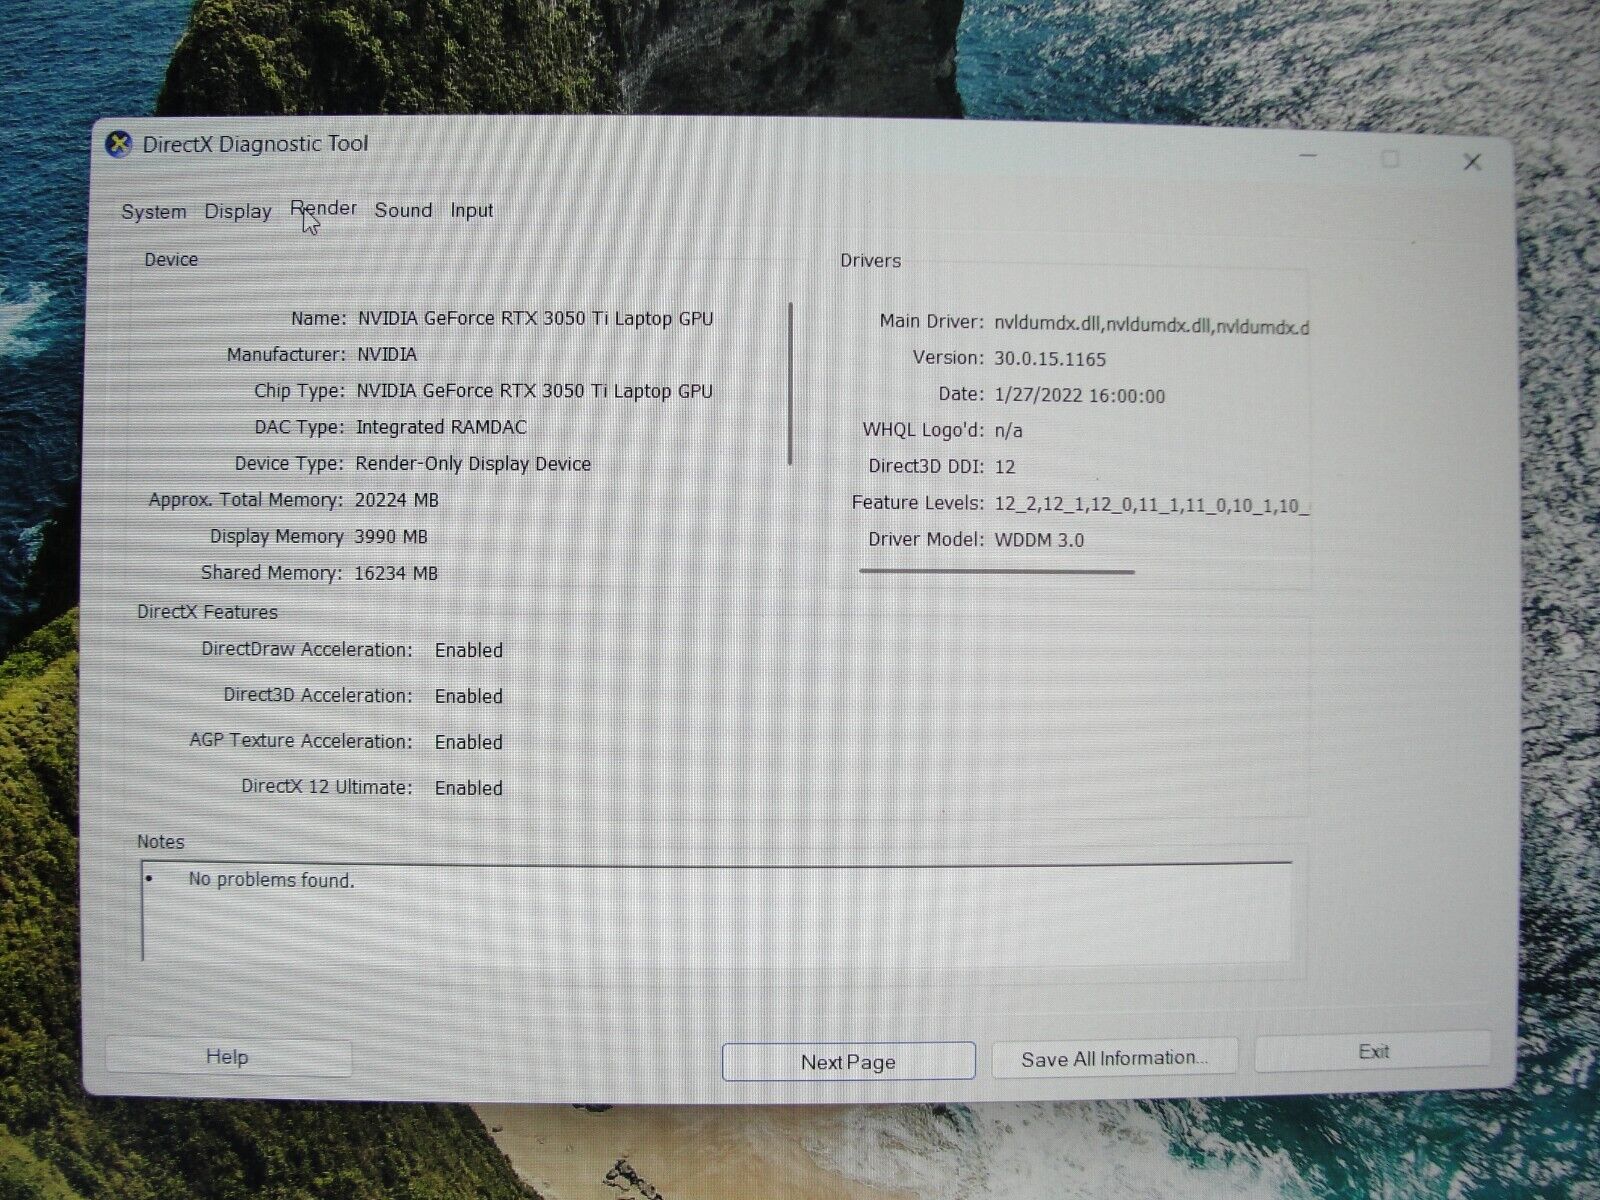Click DirectDraw Acceleration Enabled status
Viewport: 1600px width, 1200px height.
[469, 650]
